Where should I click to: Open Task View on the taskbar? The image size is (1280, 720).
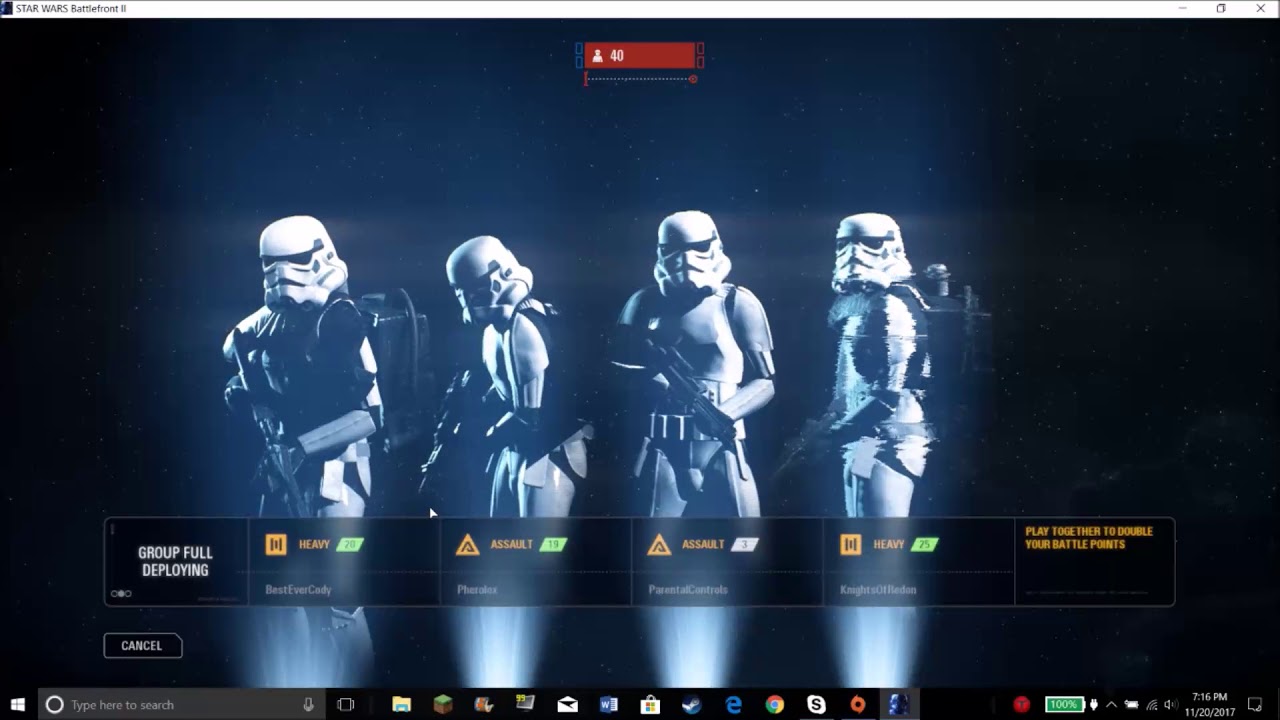346,705
